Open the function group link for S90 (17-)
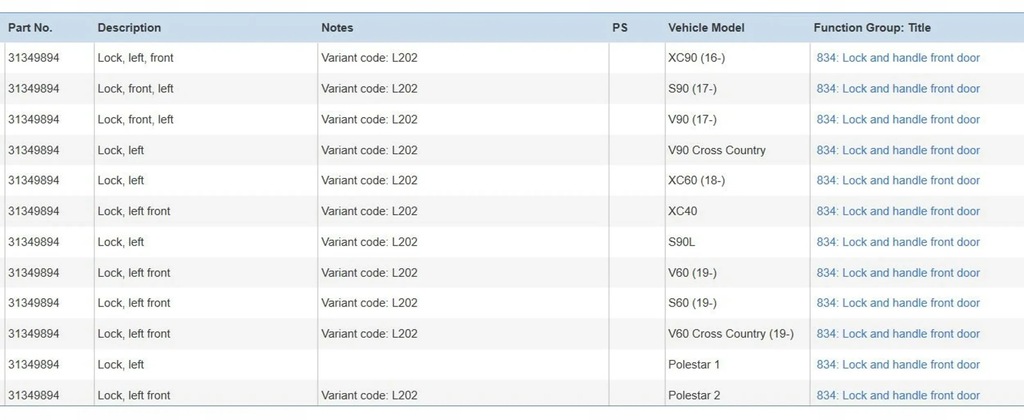The image size is (1024, 420). point(898,89)
